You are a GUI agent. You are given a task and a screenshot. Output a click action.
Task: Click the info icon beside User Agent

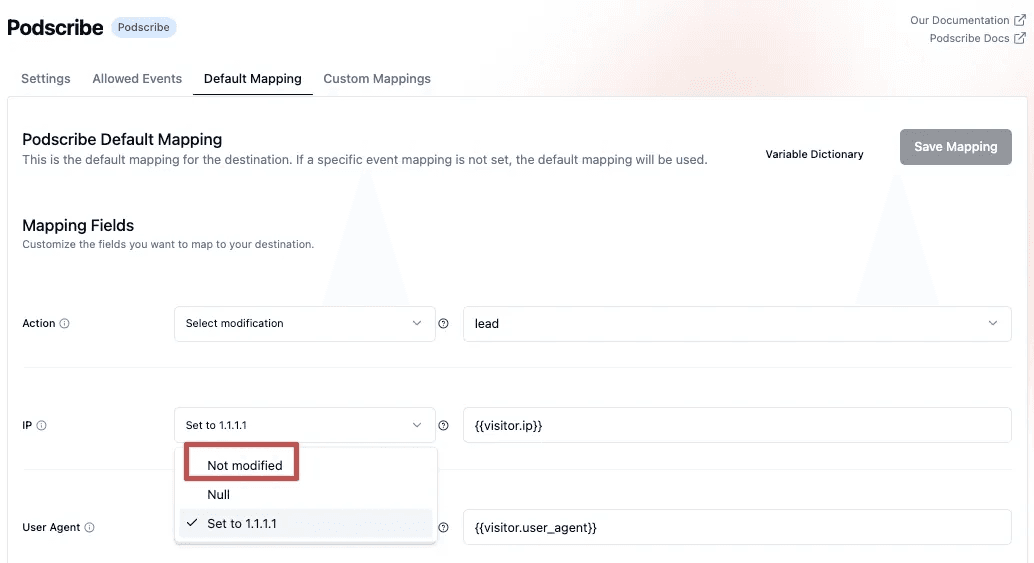click(x=90, y=528)
